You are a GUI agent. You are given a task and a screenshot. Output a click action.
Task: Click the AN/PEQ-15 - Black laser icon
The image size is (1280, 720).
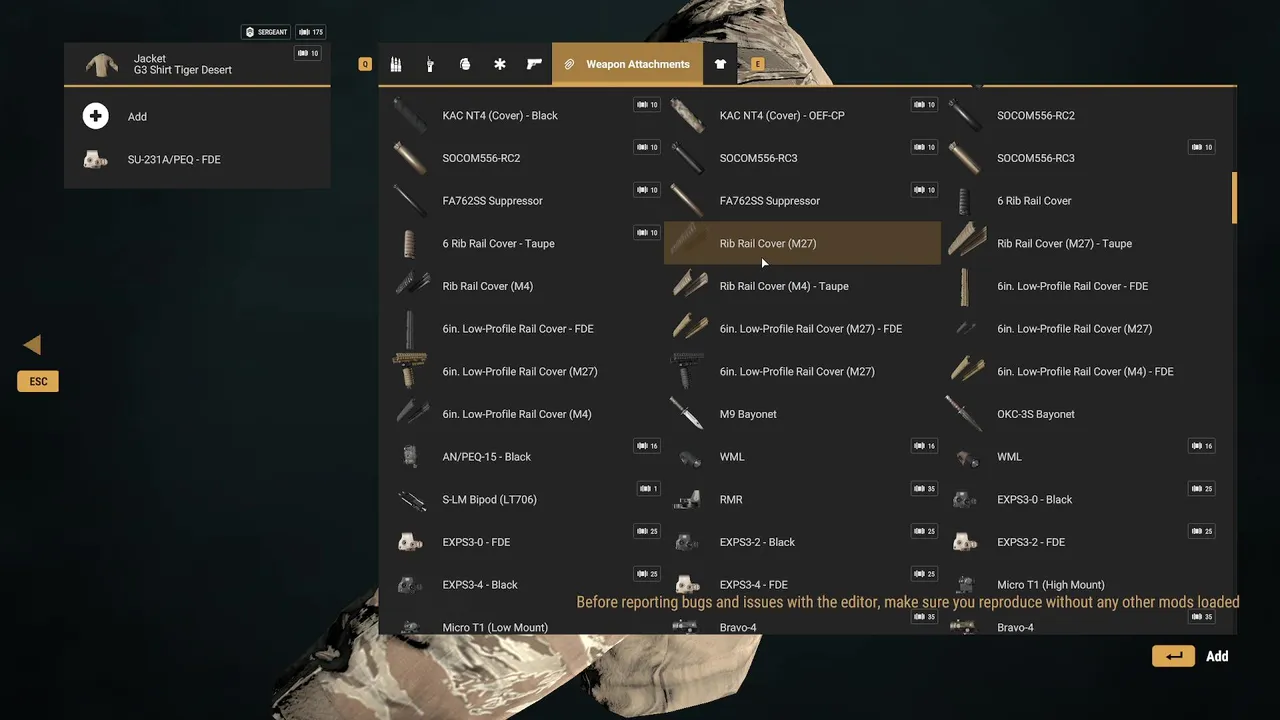[x=411, y=457]
